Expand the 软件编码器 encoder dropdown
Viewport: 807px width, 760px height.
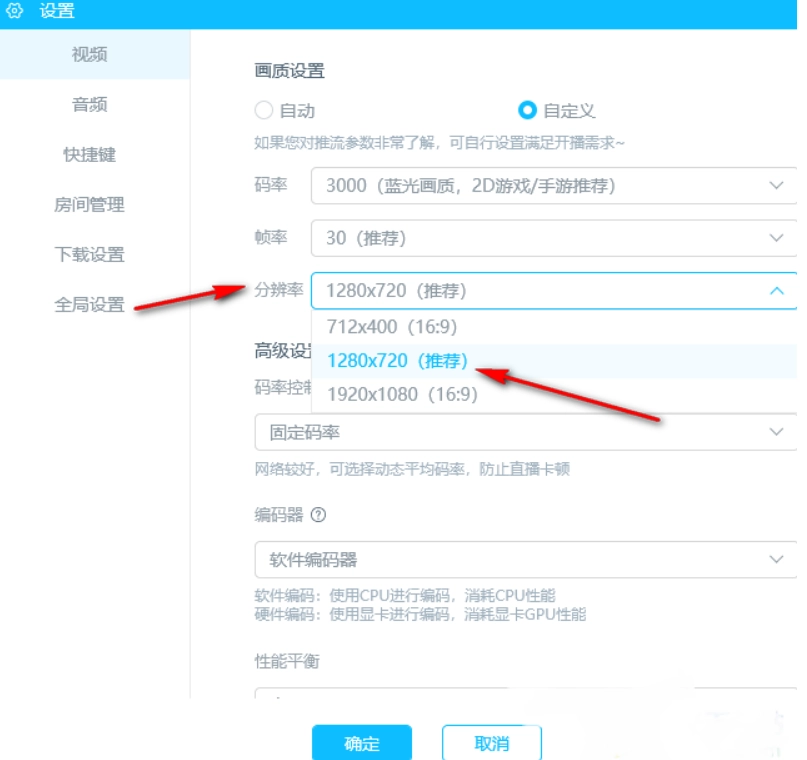coord(525,559)
